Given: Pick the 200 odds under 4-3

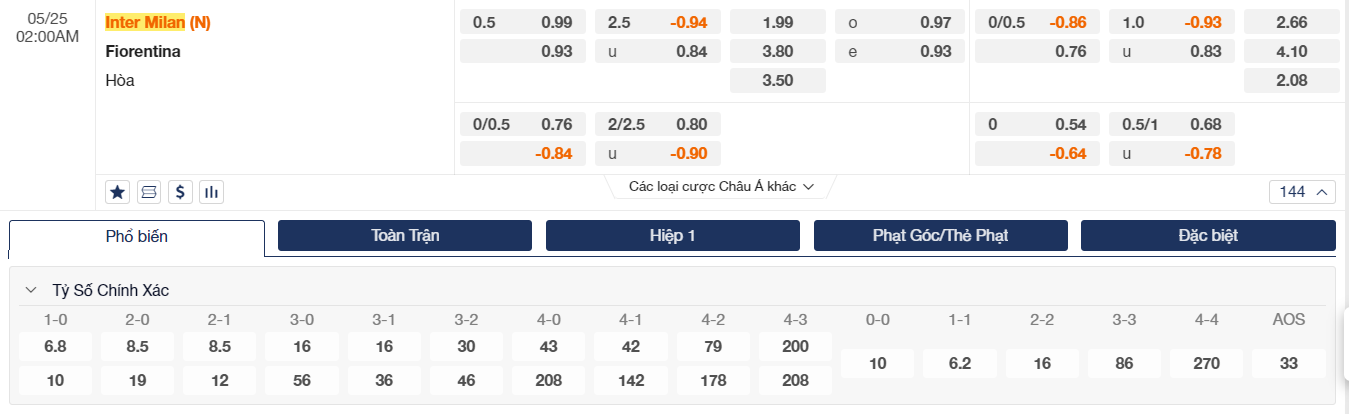Looking at the screenshot, I should point(796,347).
